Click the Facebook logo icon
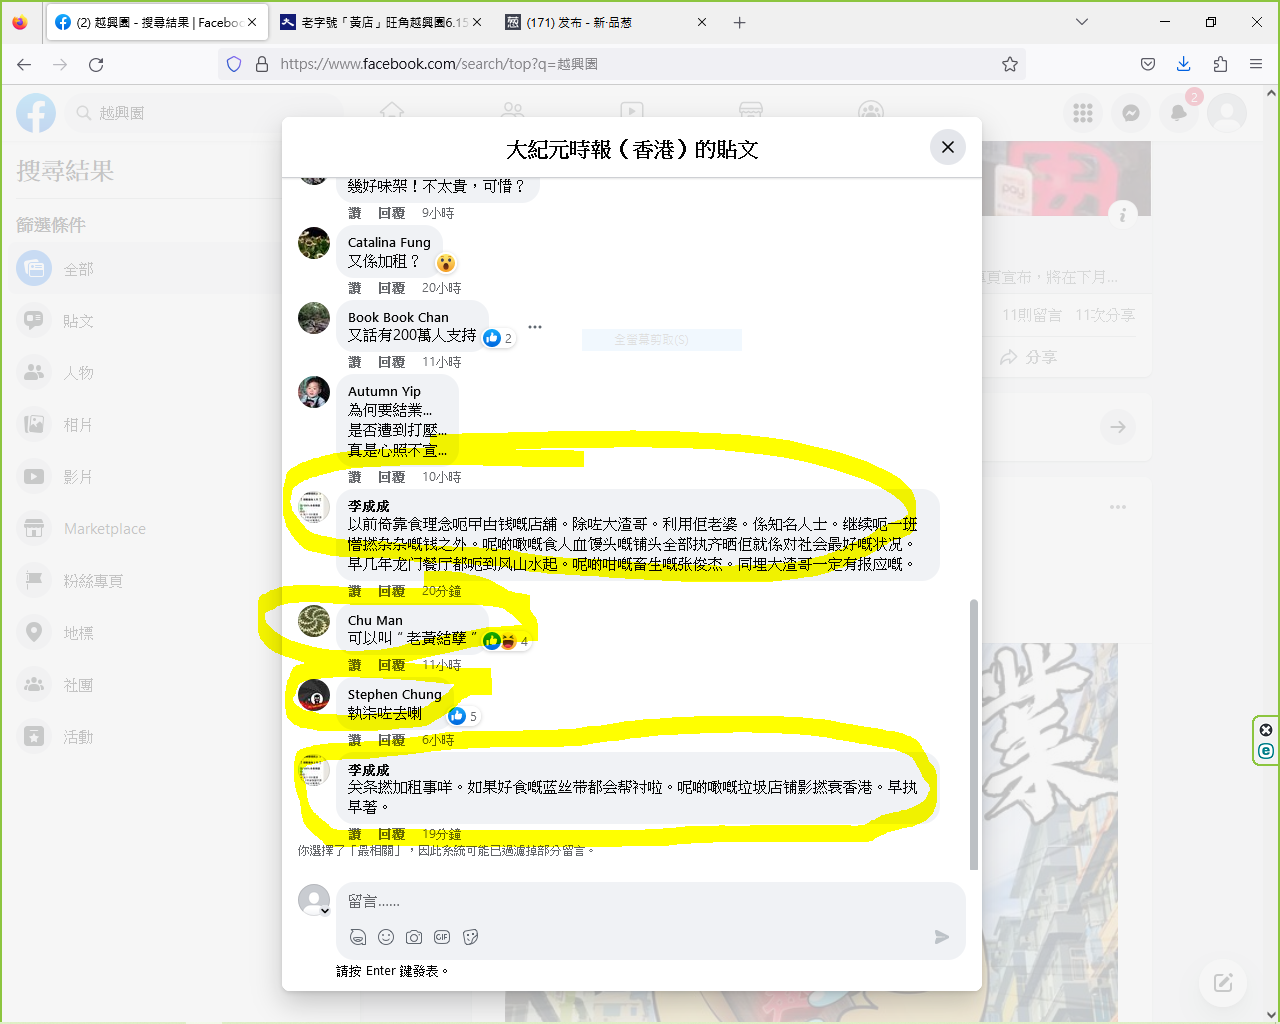 [36, 113]
